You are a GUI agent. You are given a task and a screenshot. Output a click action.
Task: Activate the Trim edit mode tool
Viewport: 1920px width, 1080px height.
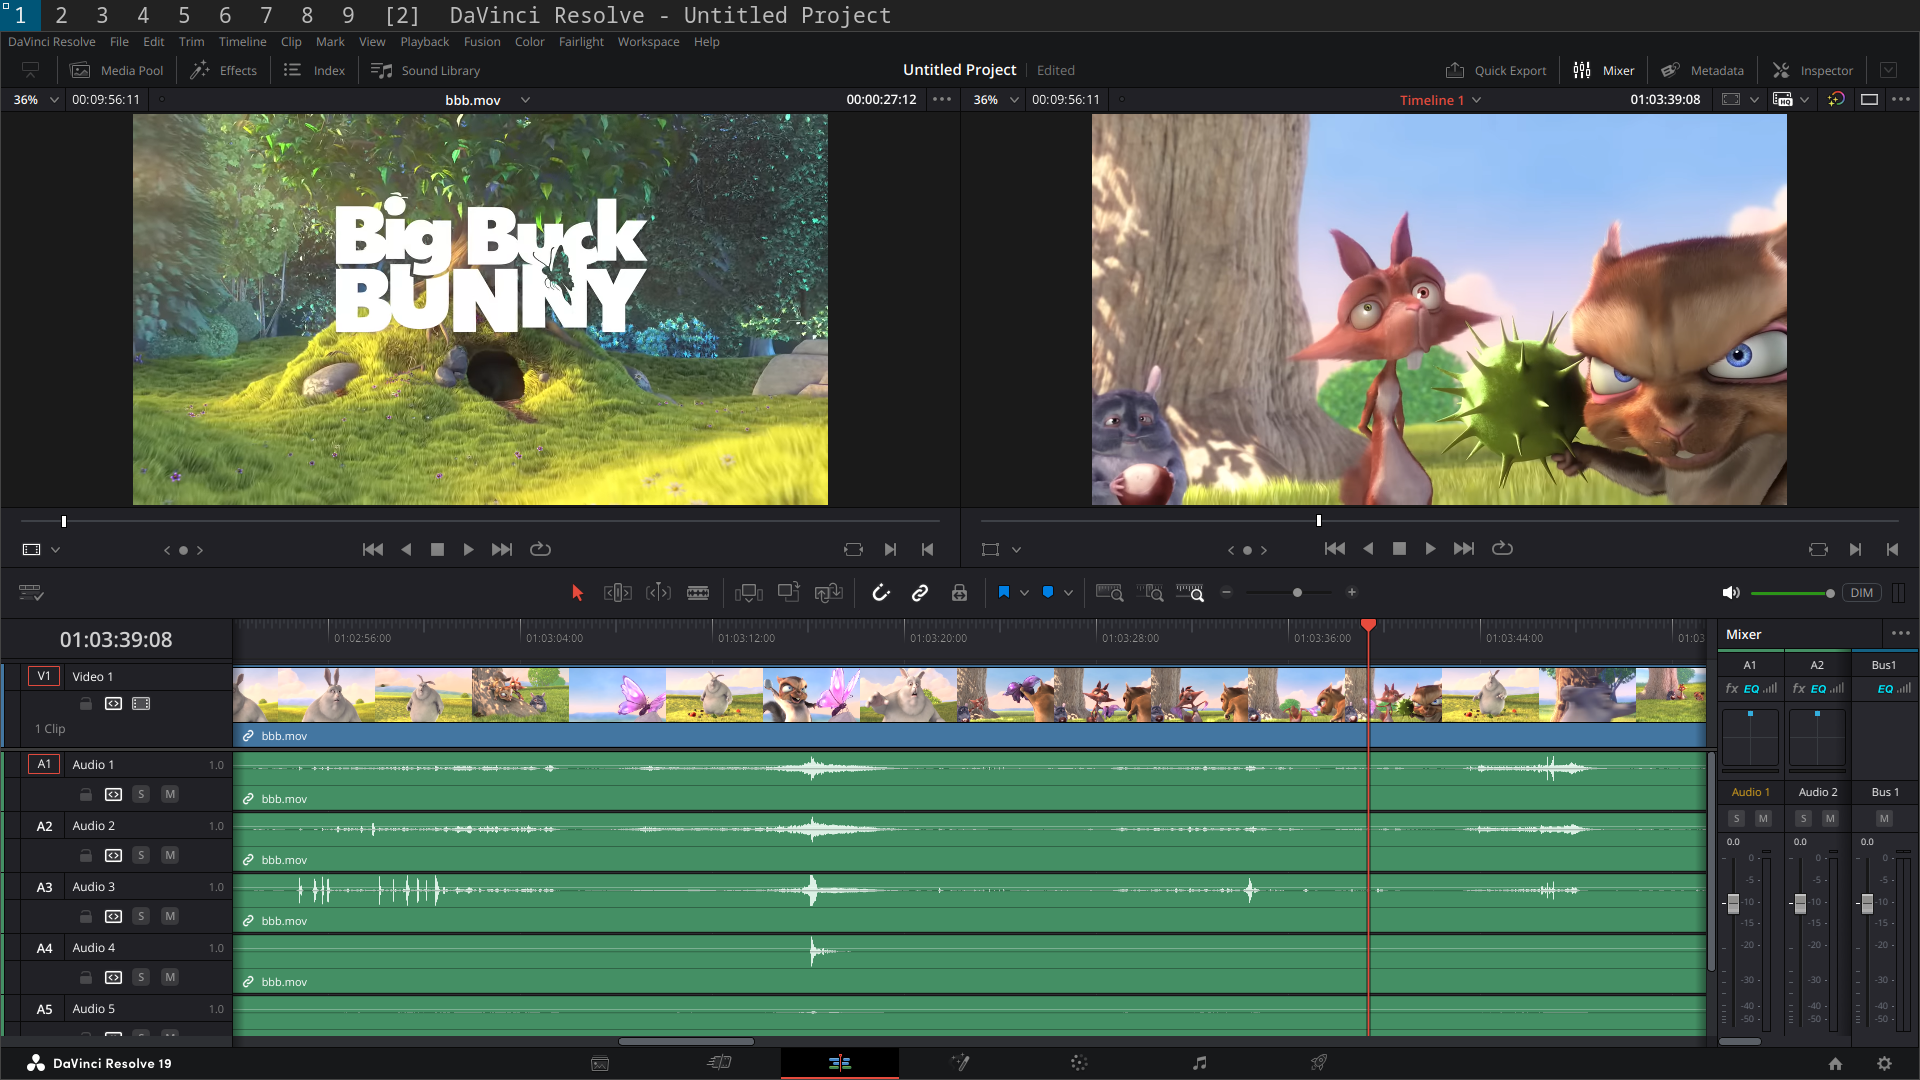pos(617,593)
